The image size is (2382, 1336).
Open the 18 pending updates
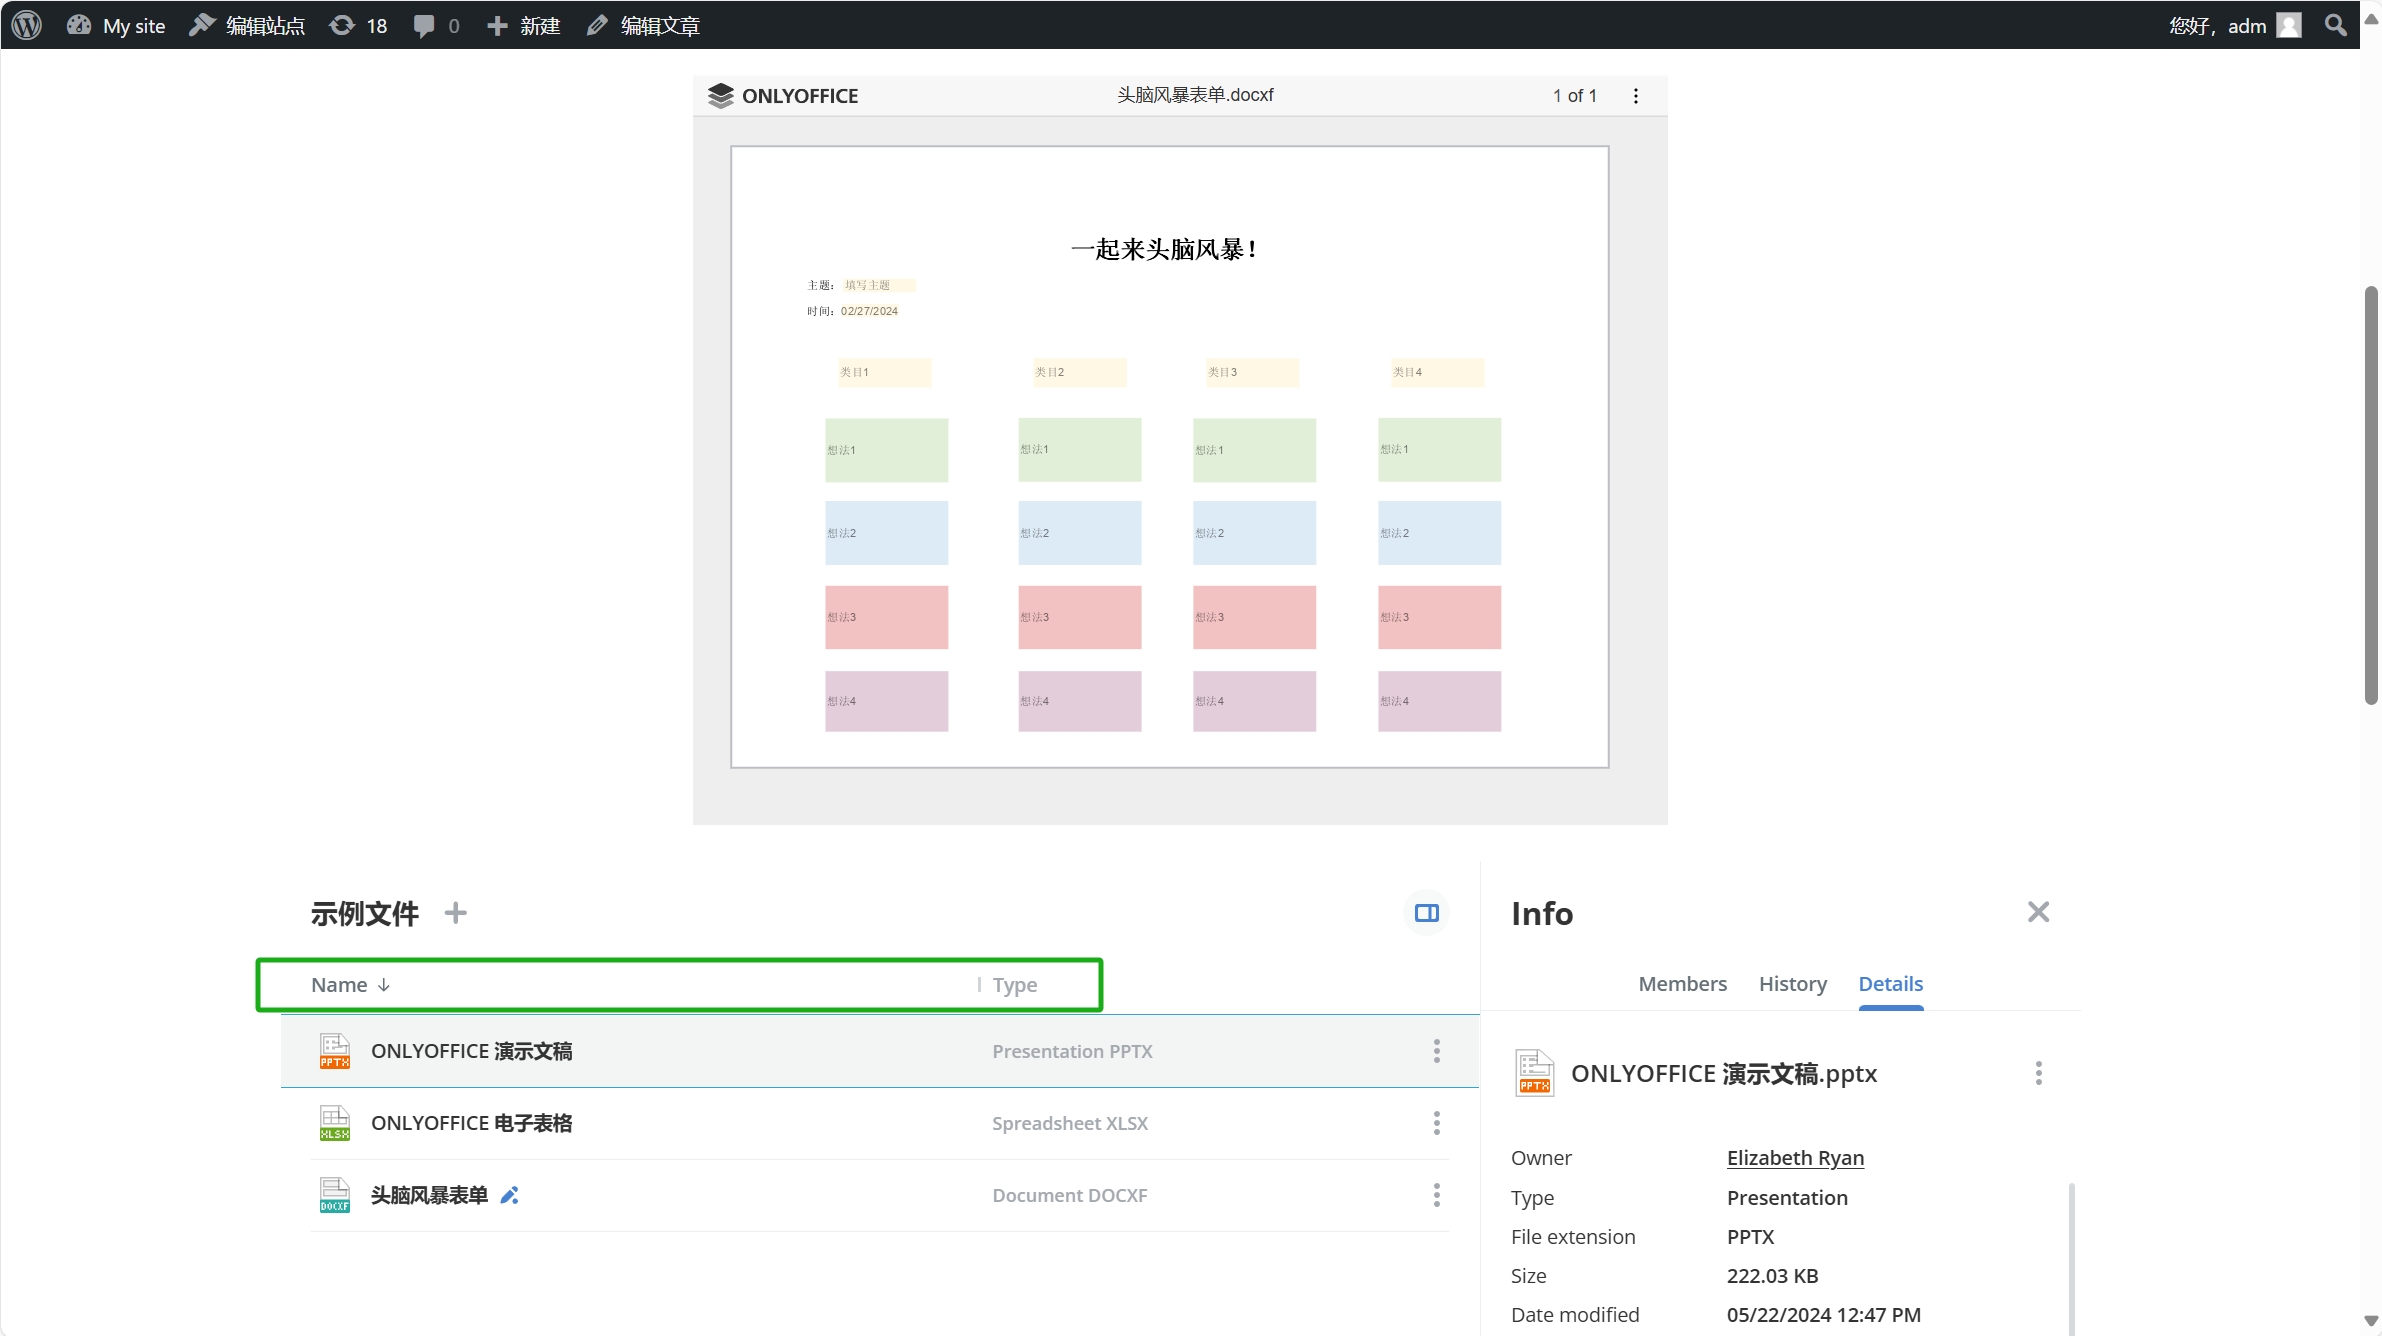(359, 25)
